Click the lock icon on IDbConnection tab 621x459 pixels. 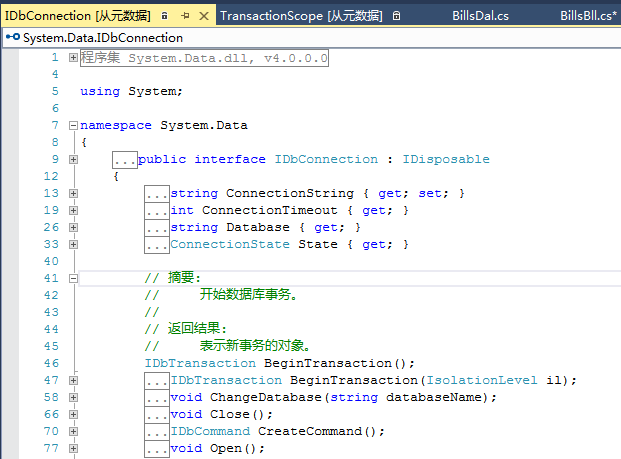(x=164, y=16)
